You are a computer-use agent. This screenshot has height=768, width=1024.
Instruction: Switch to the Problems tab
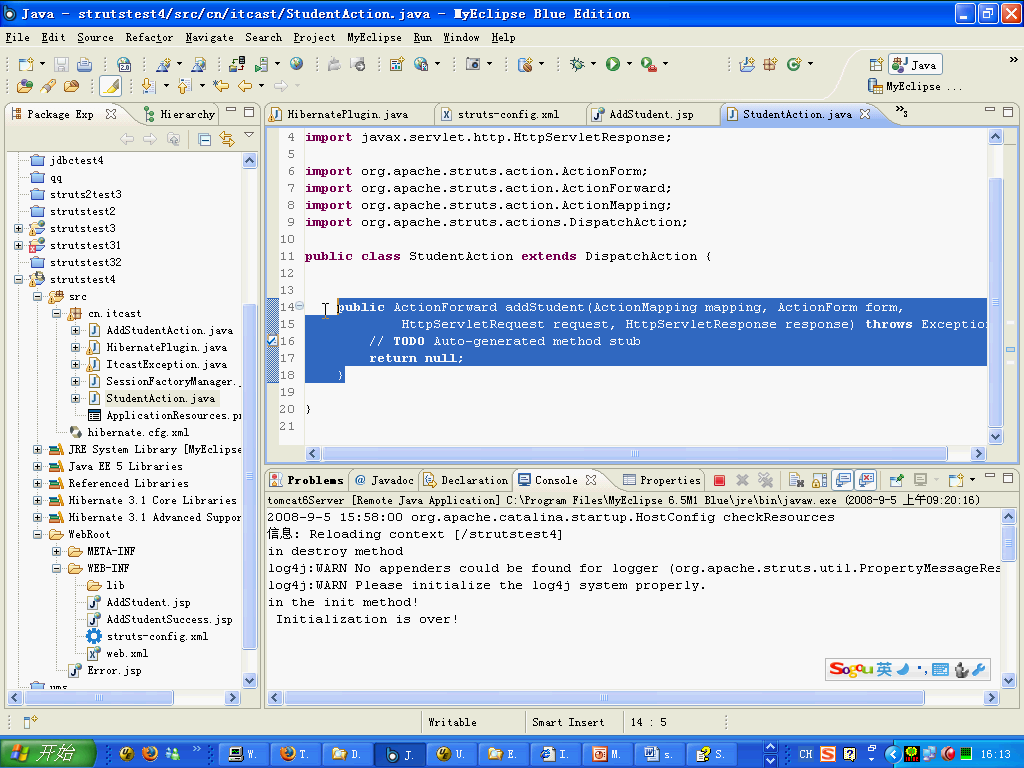307,480
